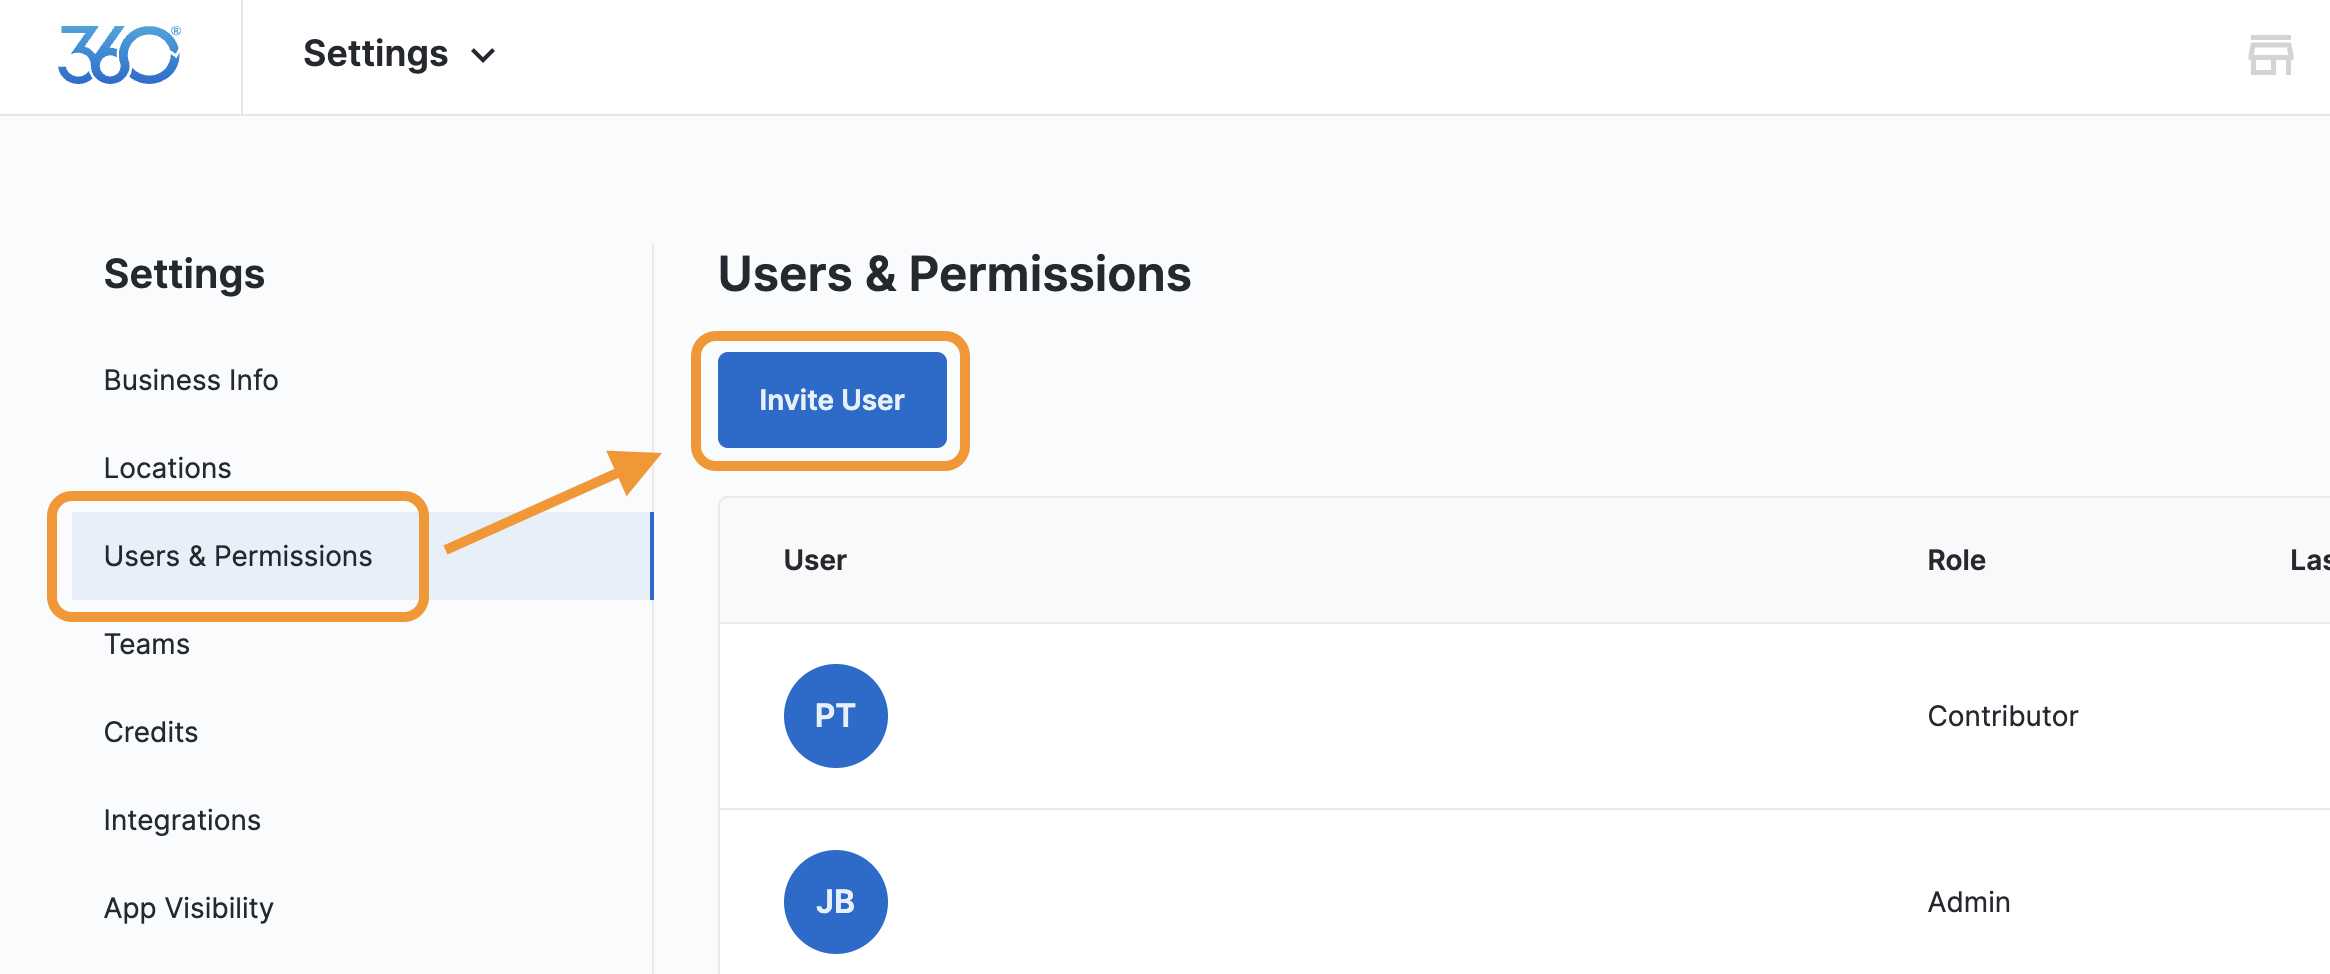Navigate to Credits settings
This screenshot has height=974, width=2330.
click(x=151, y=732)
